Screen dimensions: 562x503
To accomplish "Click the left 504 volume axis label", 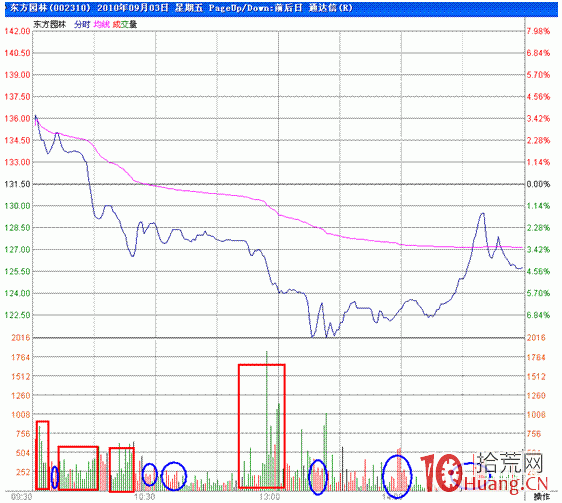I will (x=23, y=453).
